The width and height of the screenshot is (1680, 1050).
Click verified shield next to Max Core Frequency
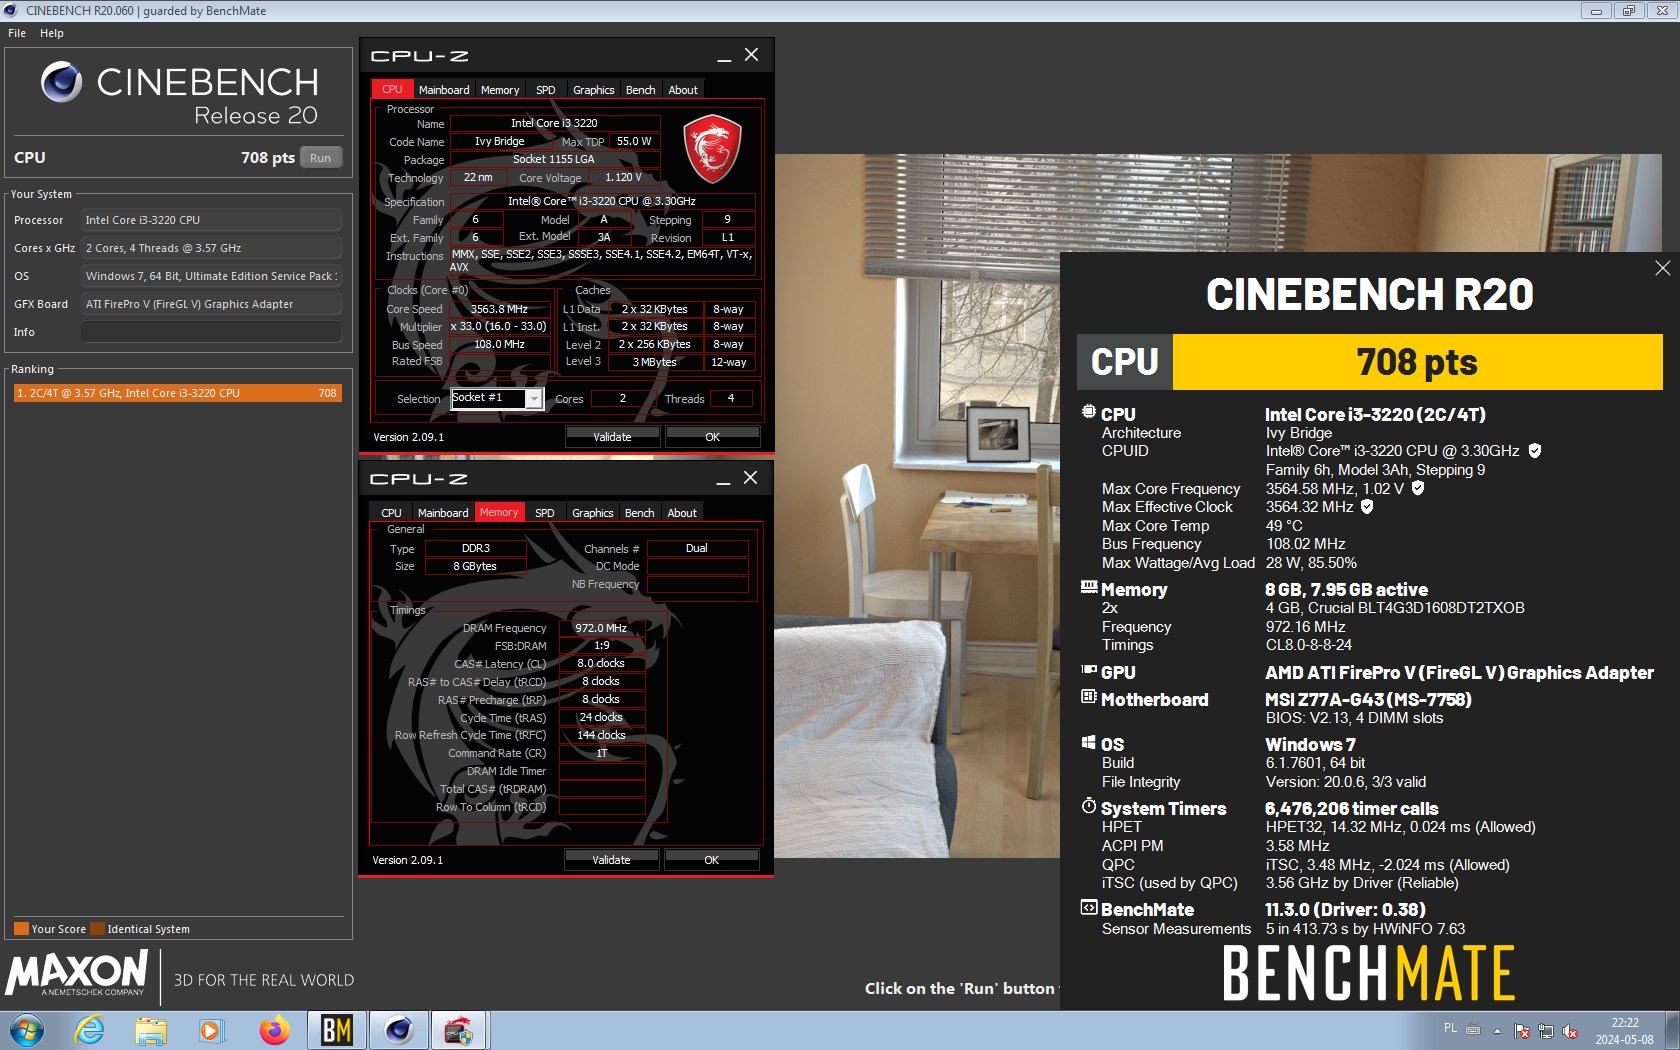click(x=1418, y=488)
